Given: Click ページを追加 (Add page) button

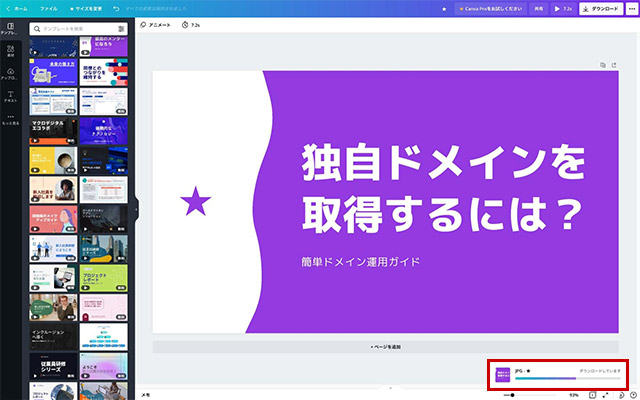Looking at the screenshot, I should [x=386, y=347].
